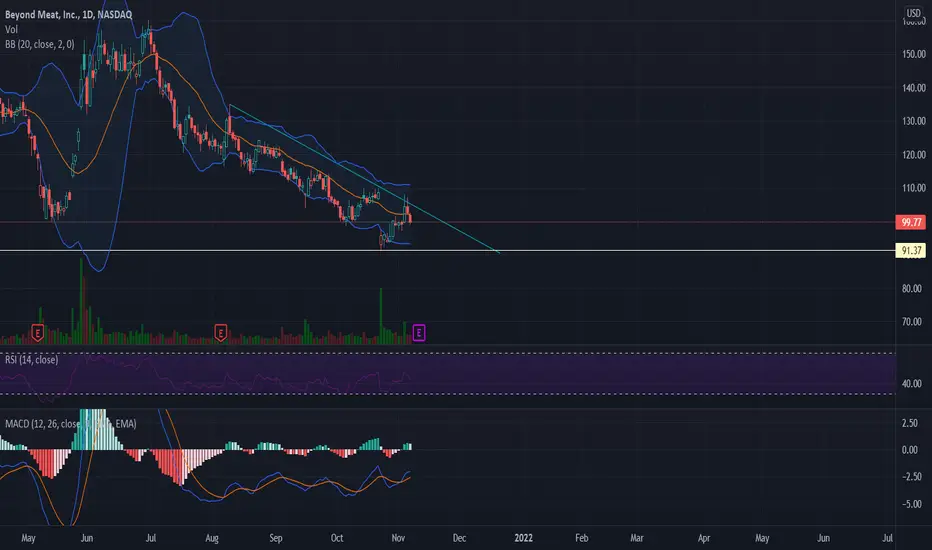The image size is (932, 550).
Task: Click the Aug label on time axis
Action: [212, 538]
